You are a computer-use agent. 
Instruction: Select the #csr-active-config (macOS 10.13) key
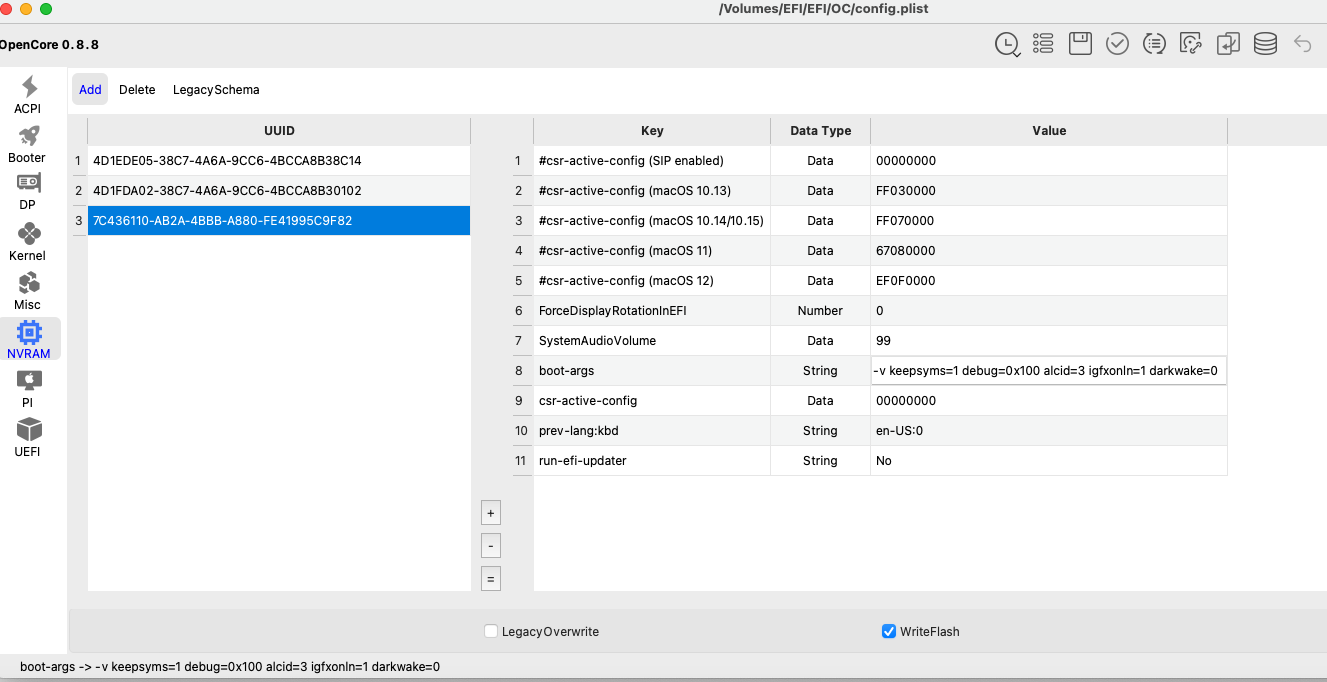tap(652, 190)
